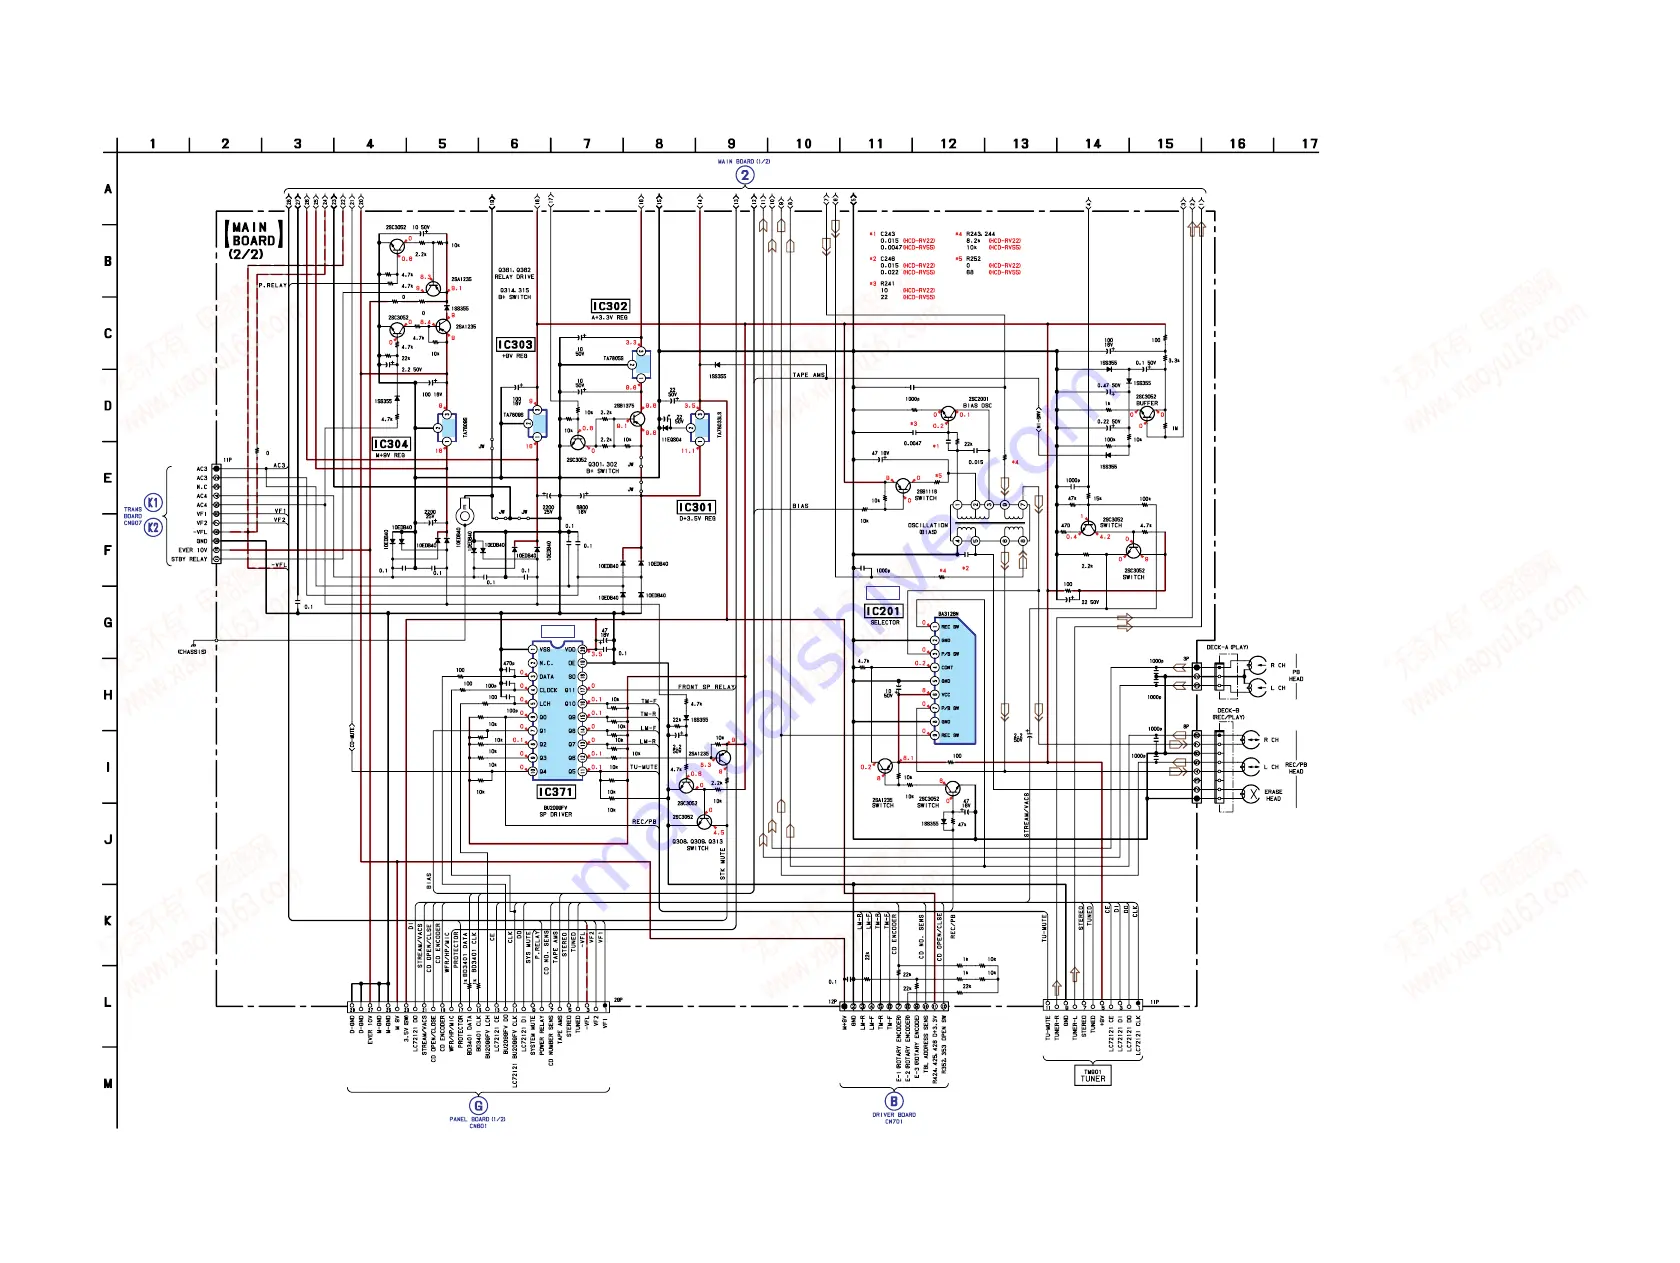Click the Deck-B L CH head symbol
1680x1263 pixels.
1250,767
